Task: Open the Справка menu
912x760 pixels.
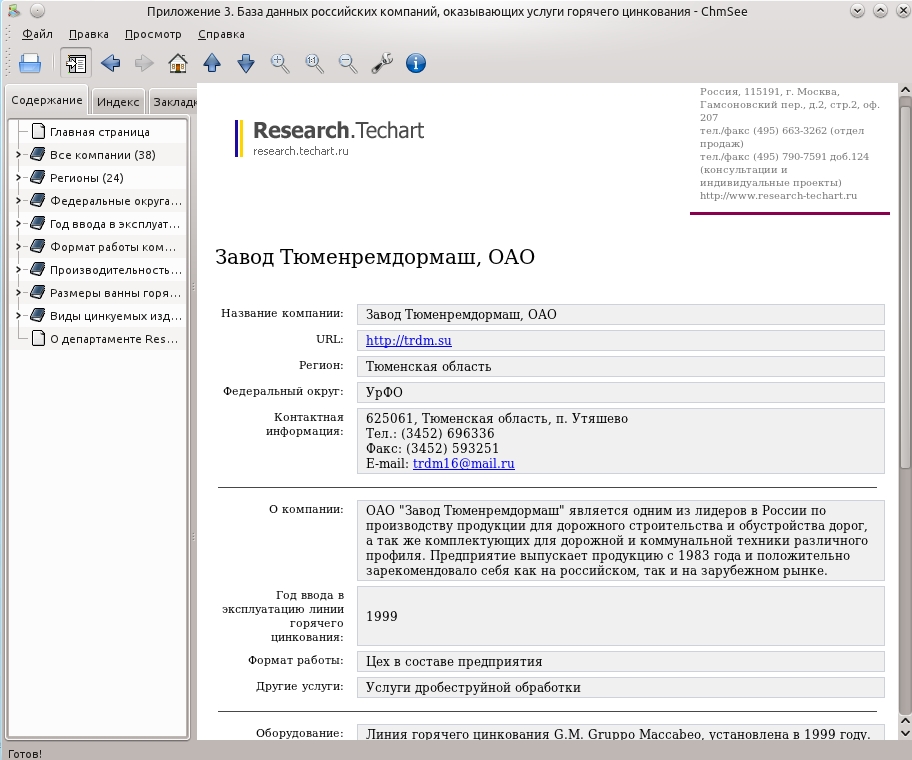Action: (221, 34)
